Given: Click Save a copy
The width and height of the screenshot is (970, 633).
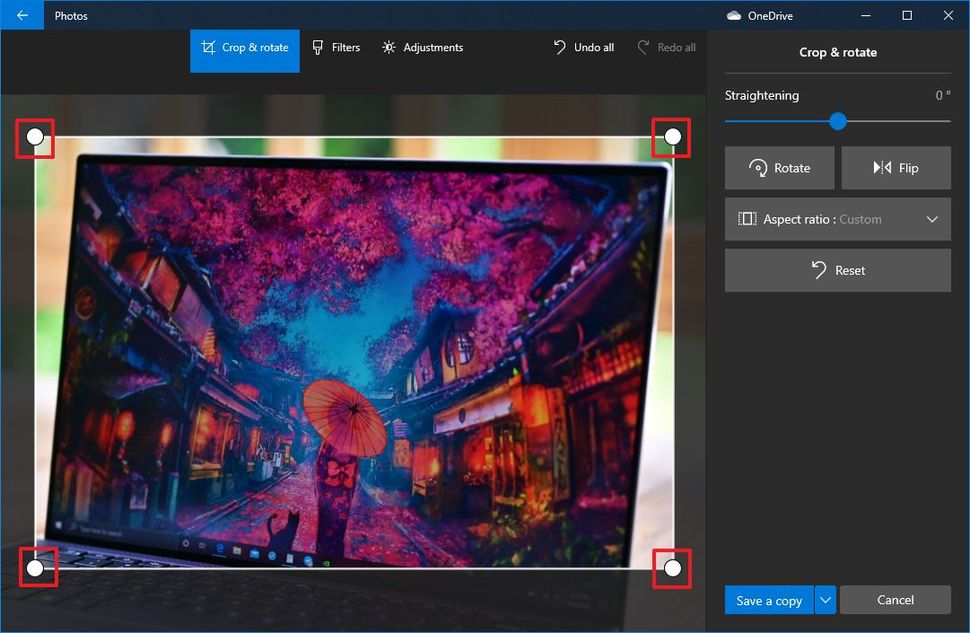Looking at the screenshot, I should pyautogui.click(x=768, y=600).
